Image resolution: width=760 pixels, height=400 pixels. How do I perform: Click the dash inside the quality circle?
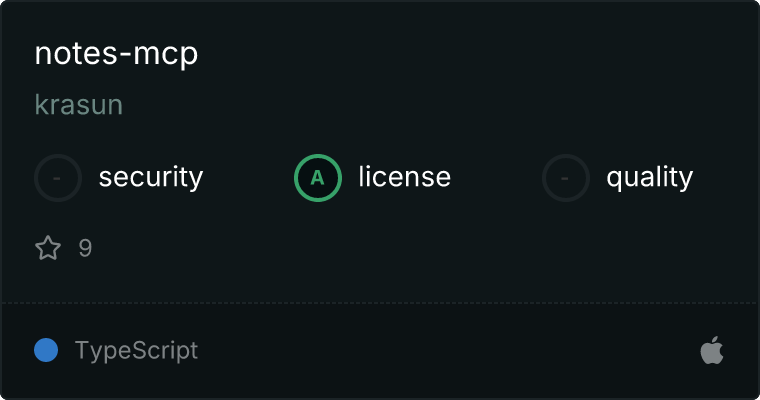click(564, 178)
